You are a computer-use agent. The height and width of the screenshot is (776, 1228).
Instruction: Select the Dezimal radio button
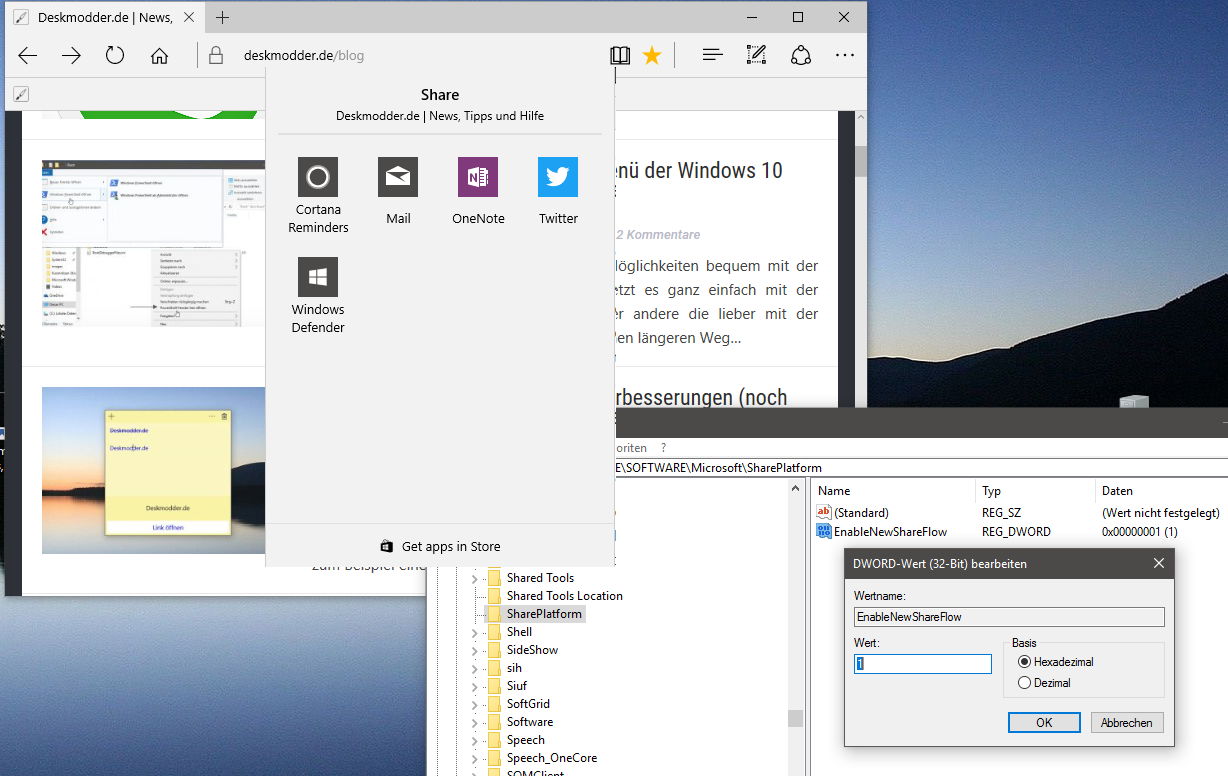click(x=1024, y=683)
